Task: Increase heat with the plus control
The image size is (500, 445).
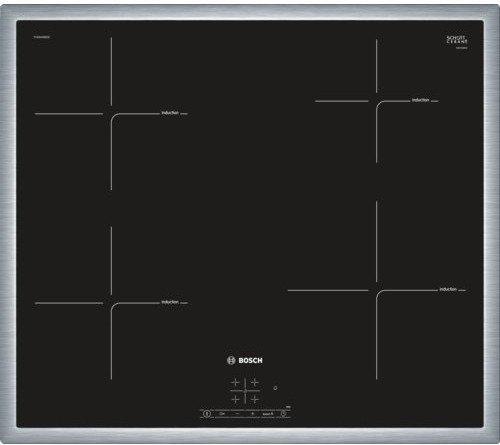Action: [253, 414]
